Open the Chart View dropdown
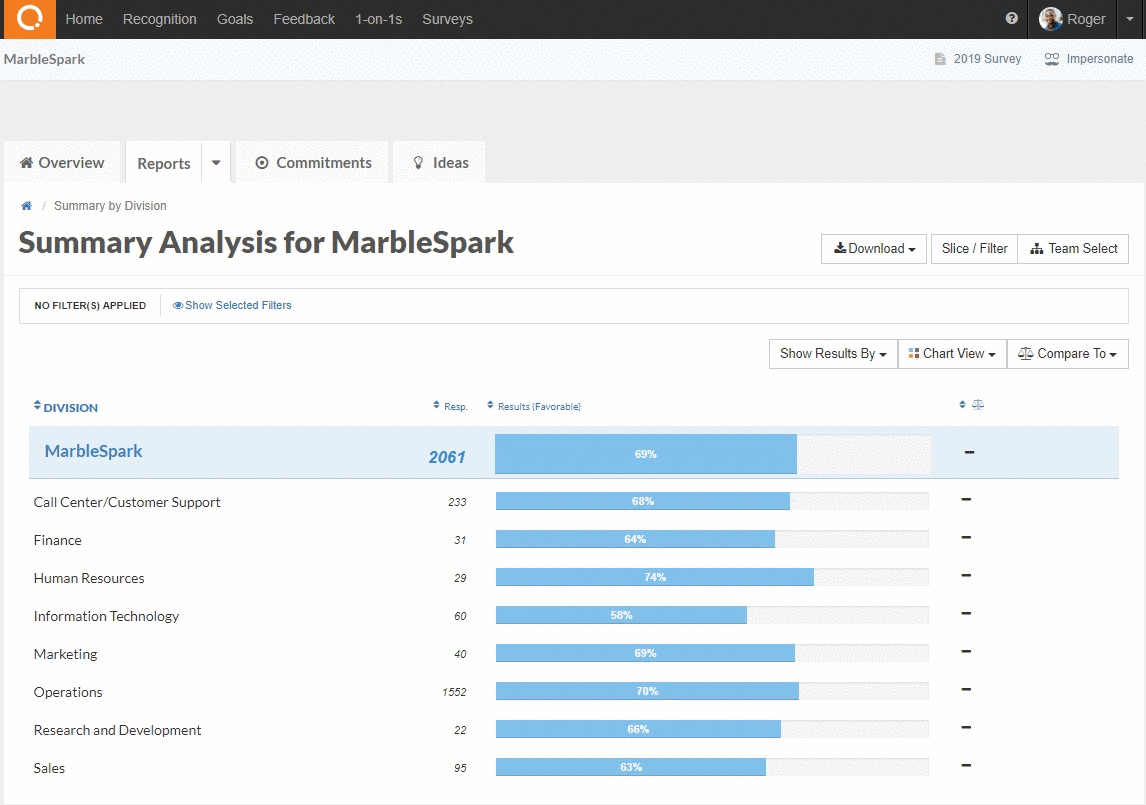Screen dimensions: 1146x805 coord(952,354)
